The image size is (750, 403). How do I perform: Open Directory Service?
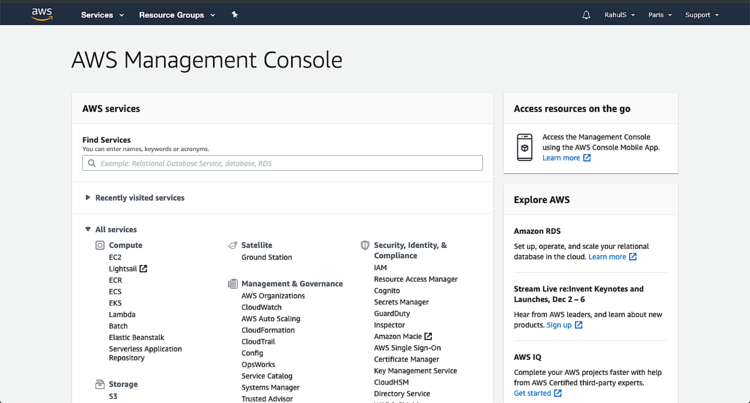point(402,394)
